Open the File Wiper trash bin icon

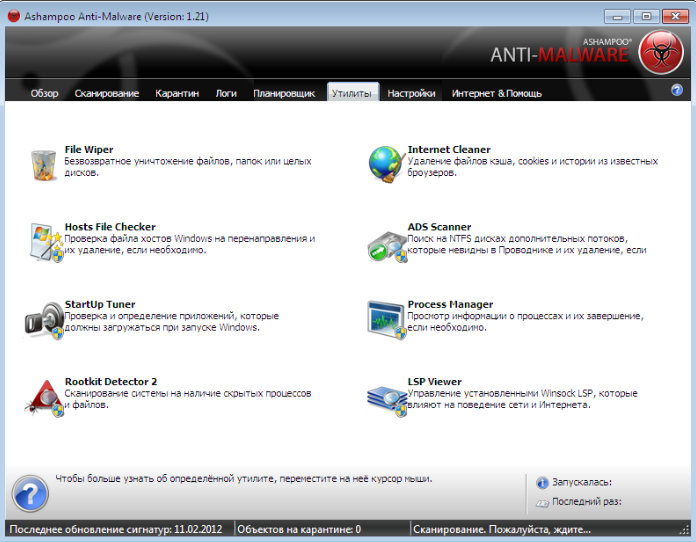click(x=44, y=165)
